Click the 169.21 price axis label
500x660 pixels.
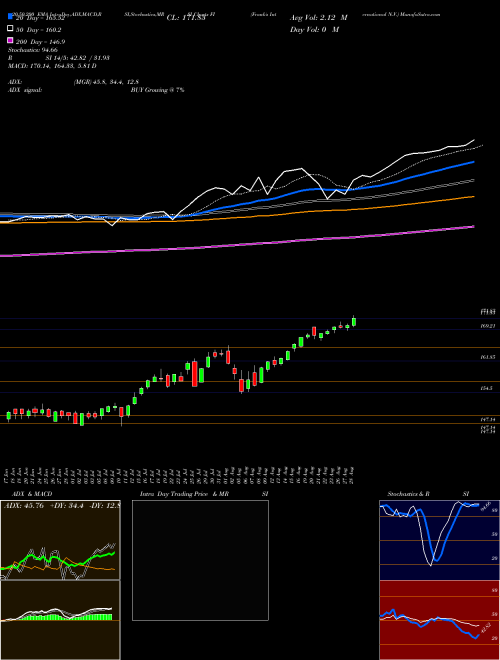click(488, 326)
